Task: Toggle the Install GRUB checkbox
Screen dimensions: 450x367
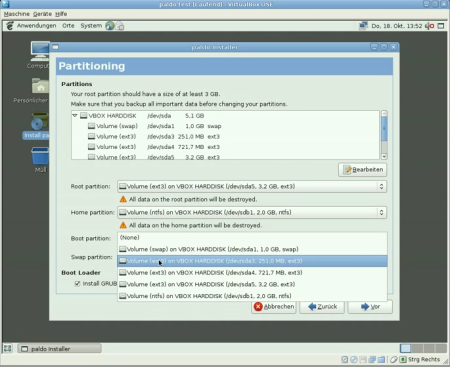Action: 78,284
